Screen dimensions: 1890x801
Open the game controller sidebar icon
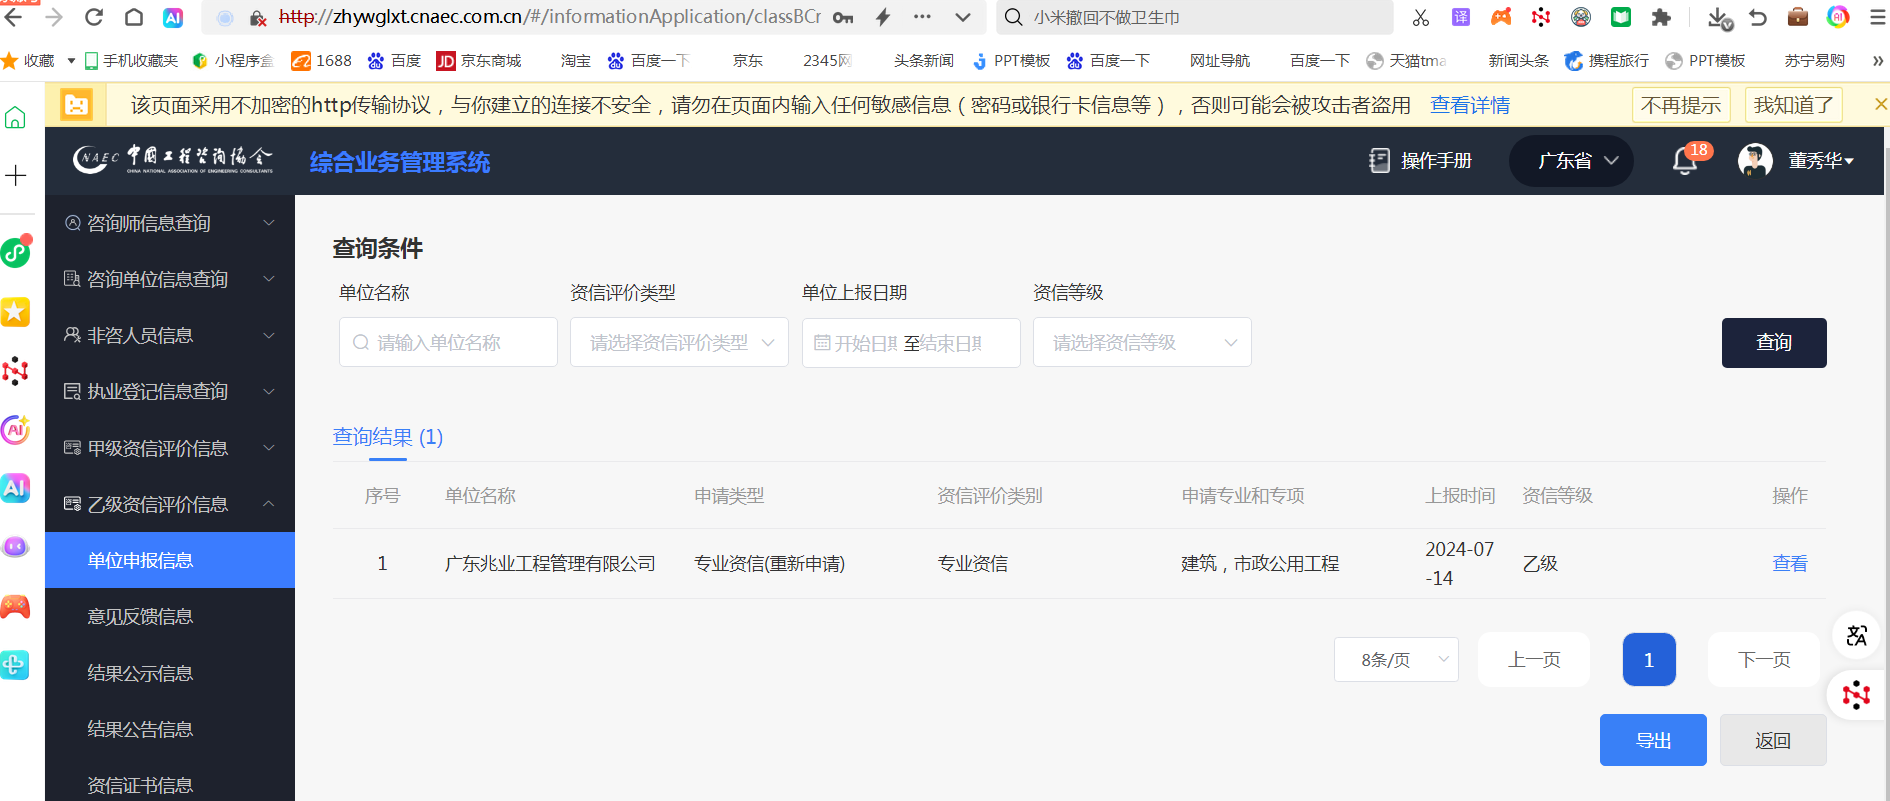15,606
